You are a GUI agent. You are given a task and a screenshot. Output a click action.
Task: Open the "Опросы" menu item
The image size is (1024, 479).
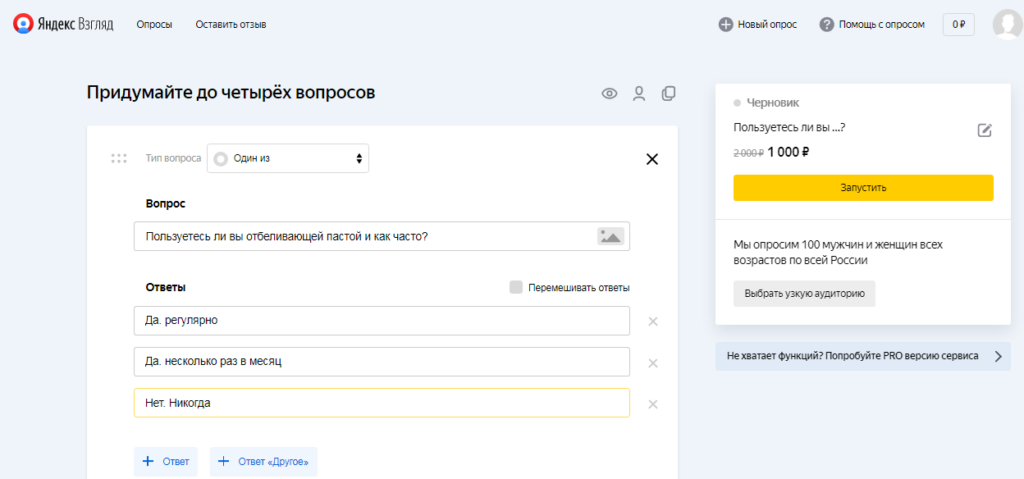click(x=154, y=24)
